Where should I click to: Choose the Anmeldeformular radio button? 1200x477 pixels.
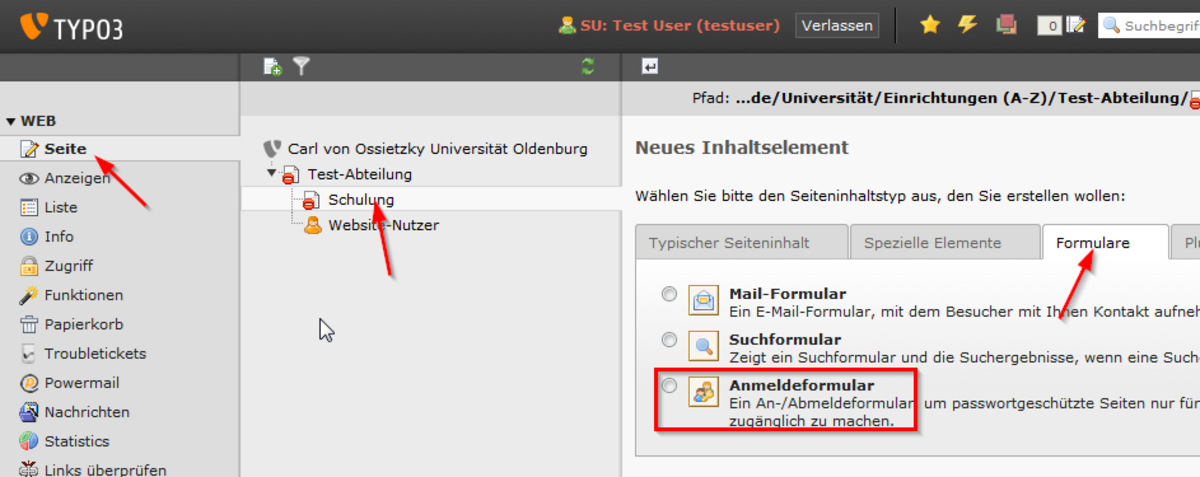[669, 385]
